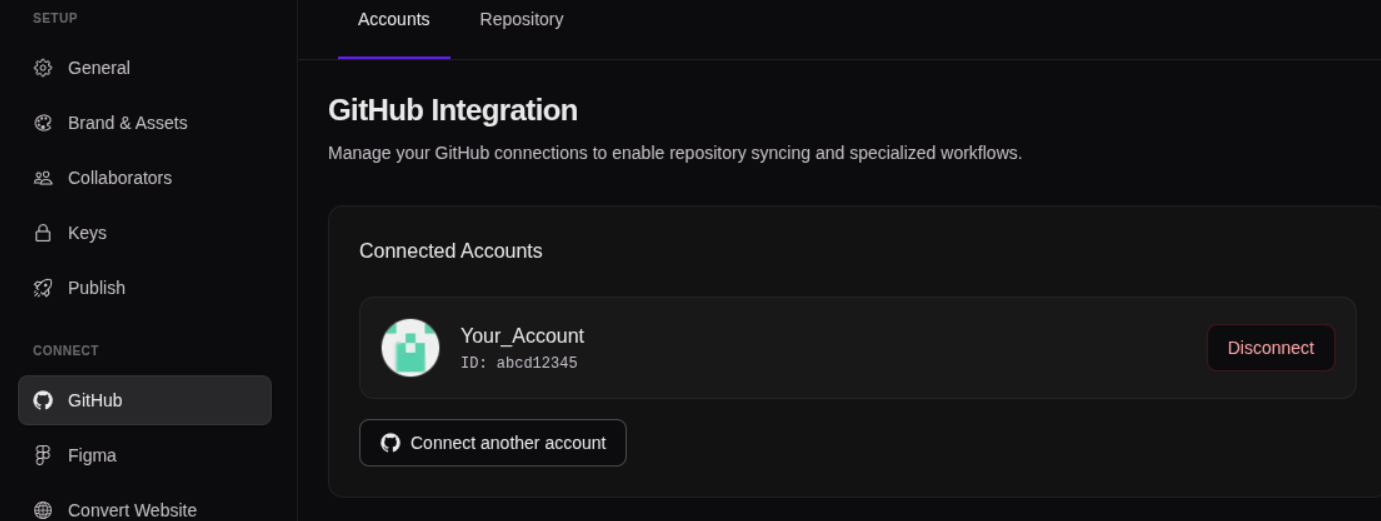Viewport: 1381px width, 521px height.
Task: Click the General gear icon
Action: tap(42, 68)
